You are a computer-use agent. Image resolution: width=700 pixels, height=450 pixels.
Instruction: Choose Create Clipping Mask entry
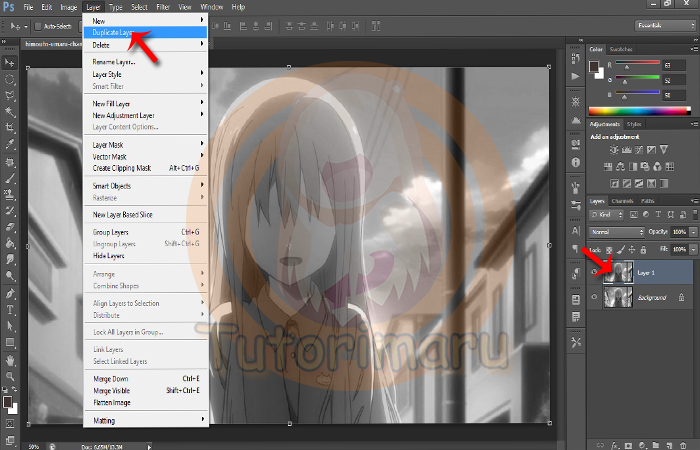[146, 168]
